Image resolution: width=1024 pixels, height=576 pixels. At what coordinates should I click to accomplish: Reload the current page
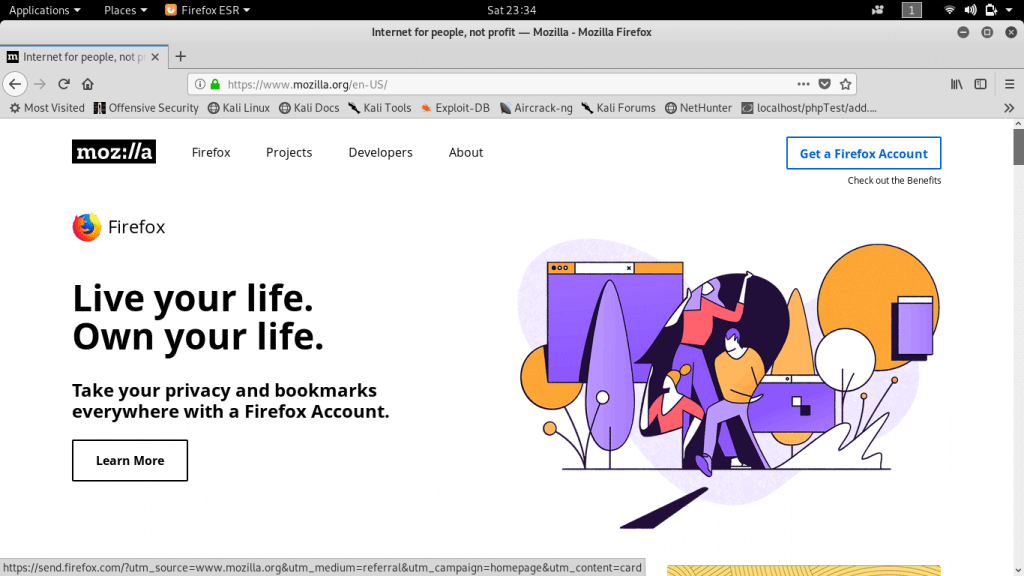click(63, 84)
